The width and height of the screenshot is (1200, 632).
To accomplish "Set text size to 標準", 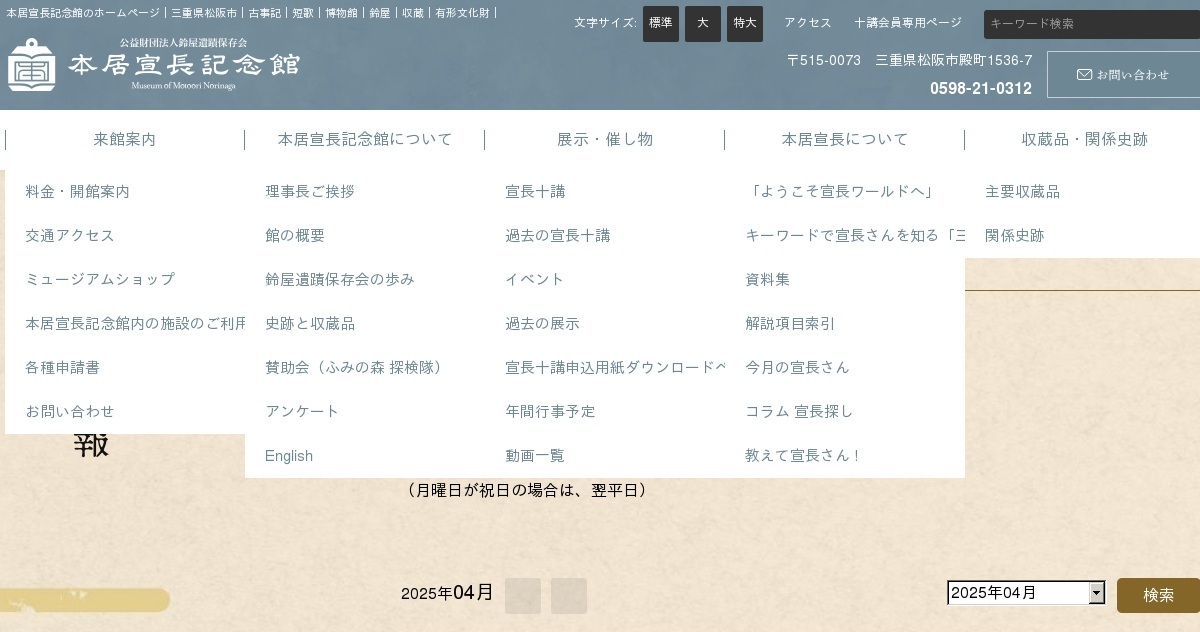I will click(660, 23).
